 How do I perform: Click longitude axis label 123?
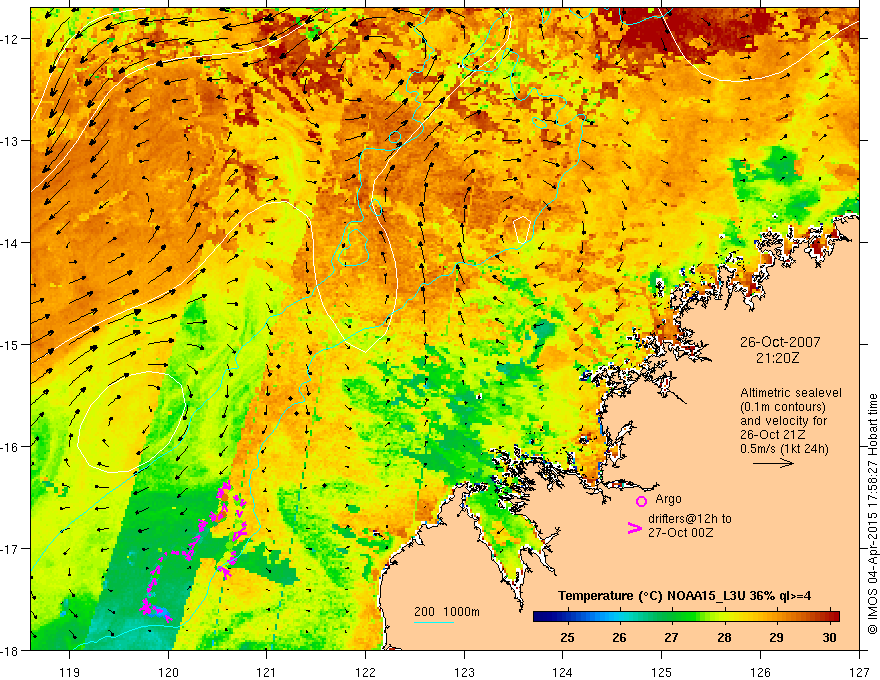point(464,673)
